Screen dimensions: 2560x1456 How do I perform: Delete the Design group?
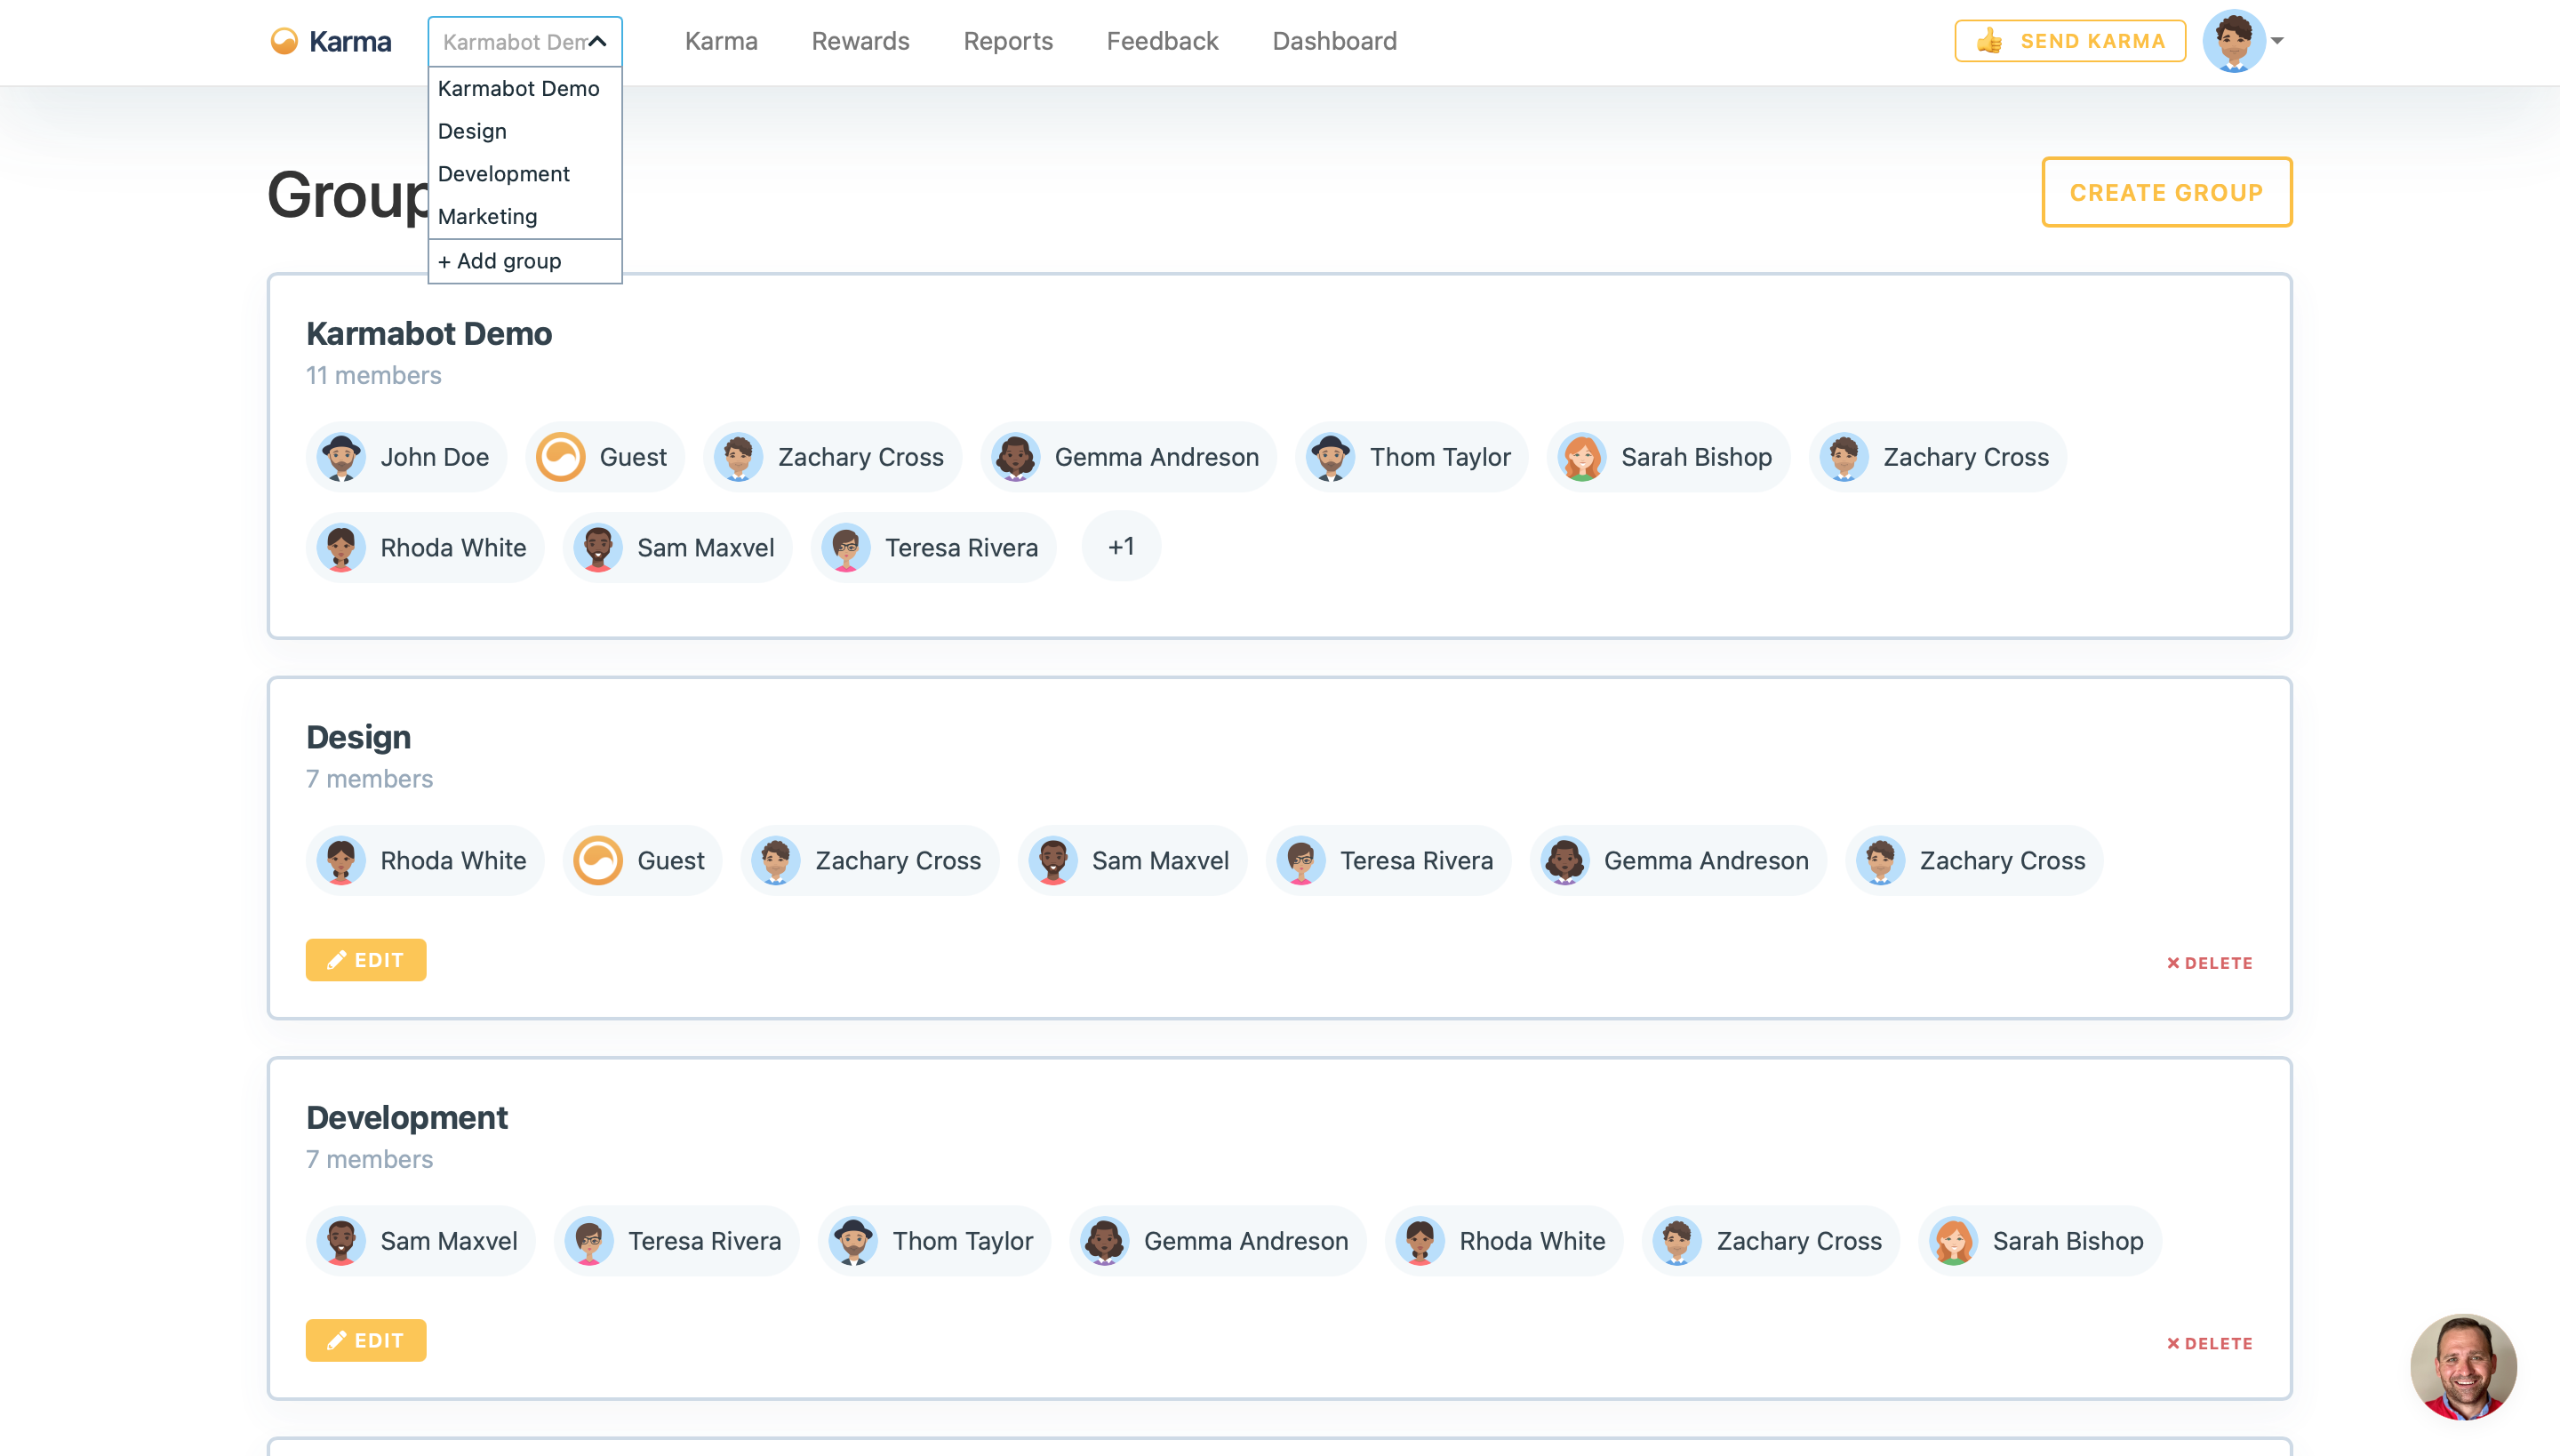click(x=2209, y=963)
